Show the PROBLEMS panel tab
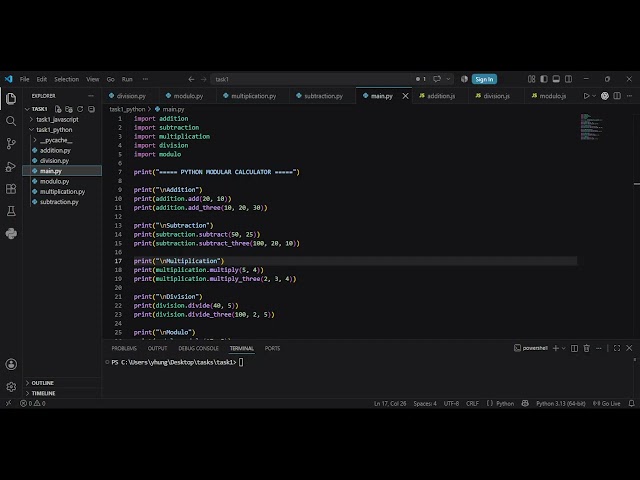Screen dimensions: 640x480 (x=124, y=348)
